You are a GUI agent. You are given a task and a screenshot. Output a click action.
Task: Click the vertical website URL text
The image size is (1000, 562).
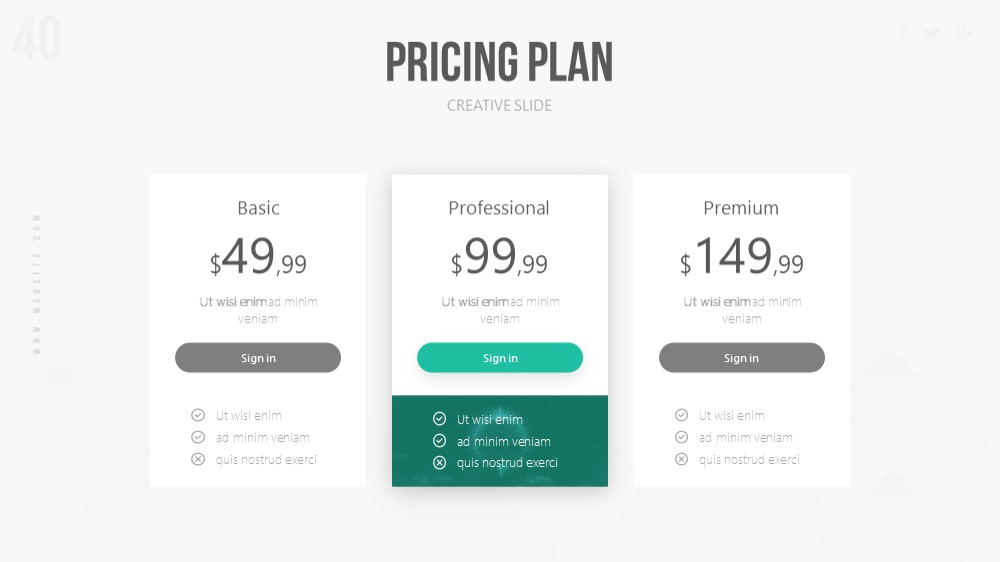[x=37, y=285]
